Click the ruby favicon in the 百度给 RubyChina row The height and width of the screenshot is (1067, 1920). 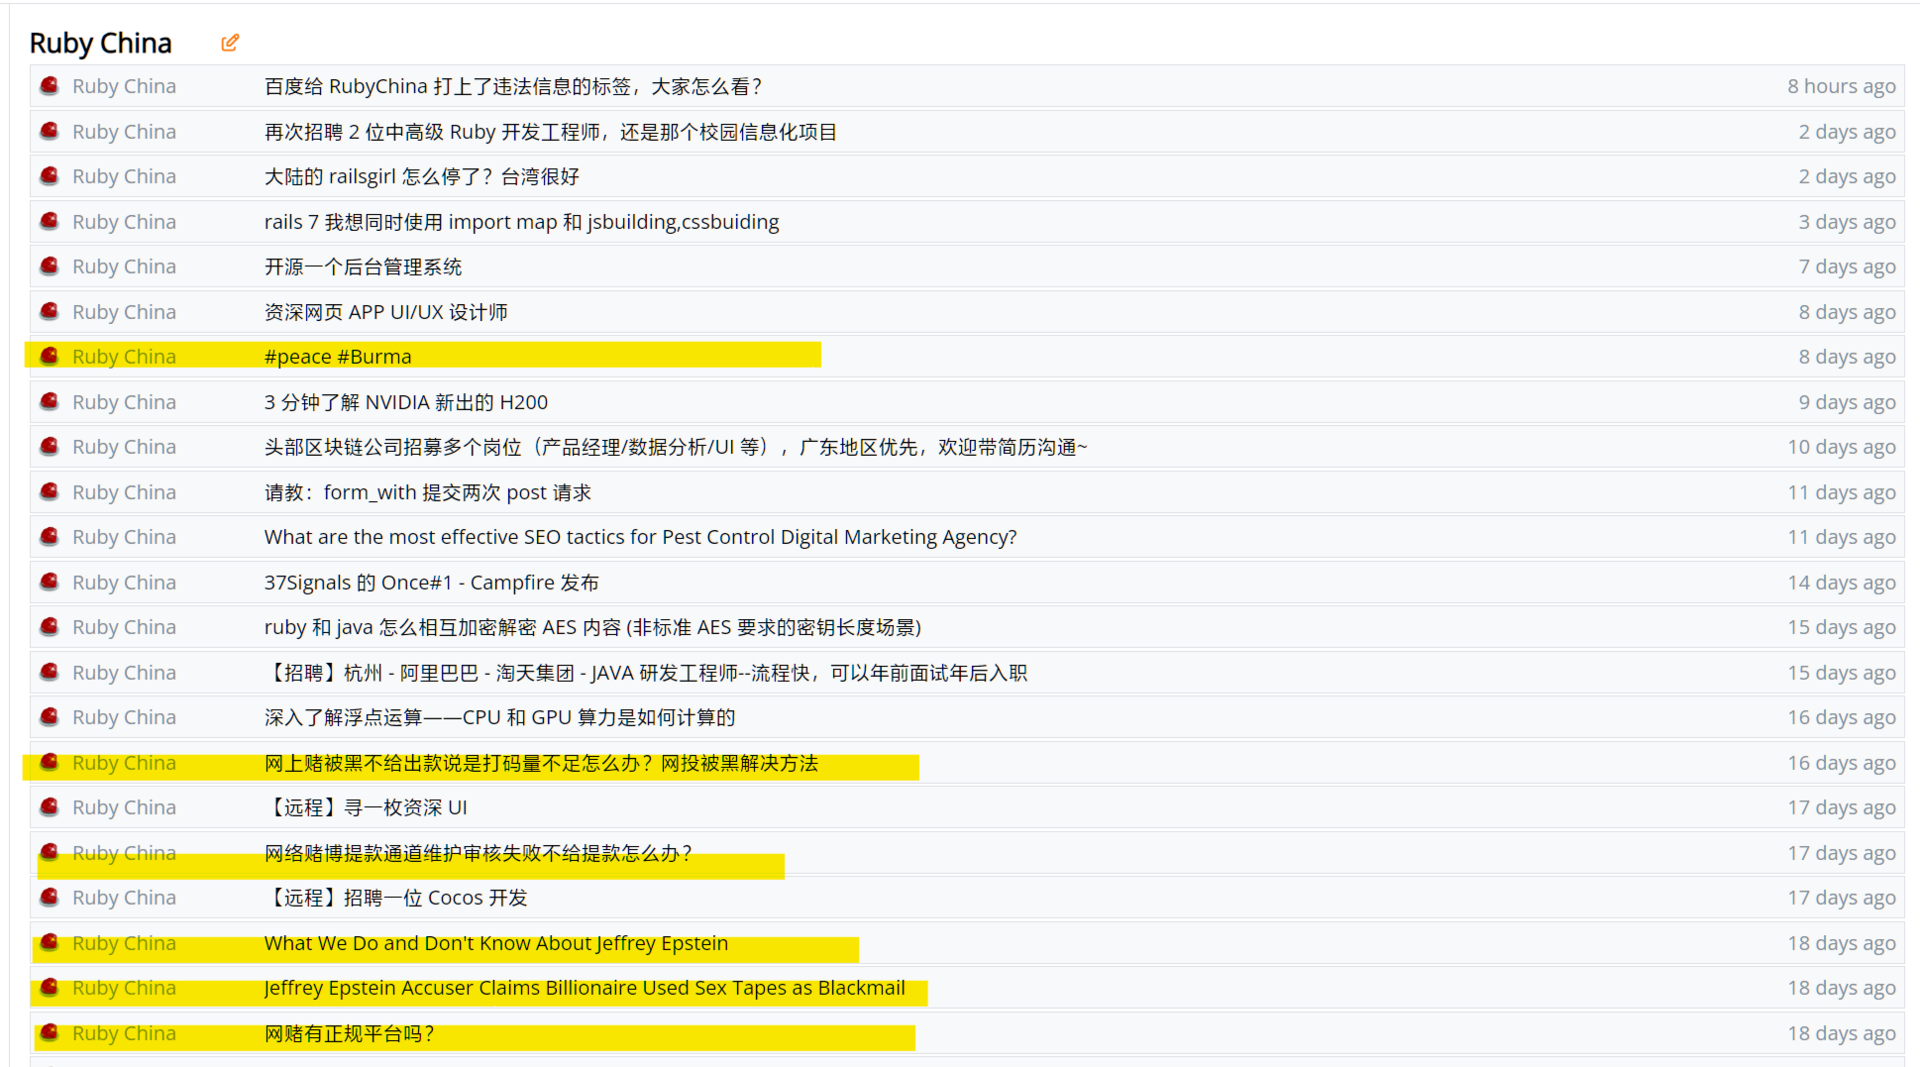pyautogui.click(x=49, y=86)
